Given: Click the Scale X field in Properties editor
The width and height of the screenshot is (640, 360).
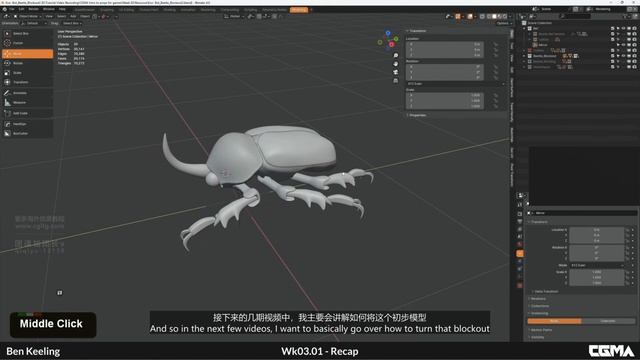Looking at the screenshot, I should tap(597, 272).
